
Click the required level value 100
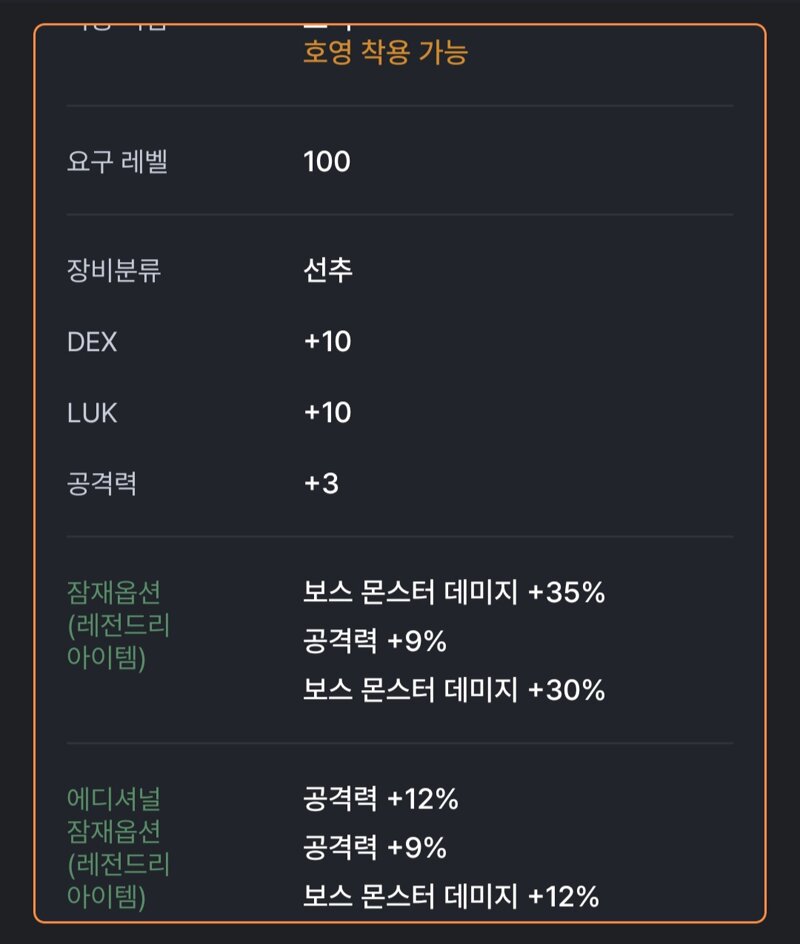(x=327, y=161)
